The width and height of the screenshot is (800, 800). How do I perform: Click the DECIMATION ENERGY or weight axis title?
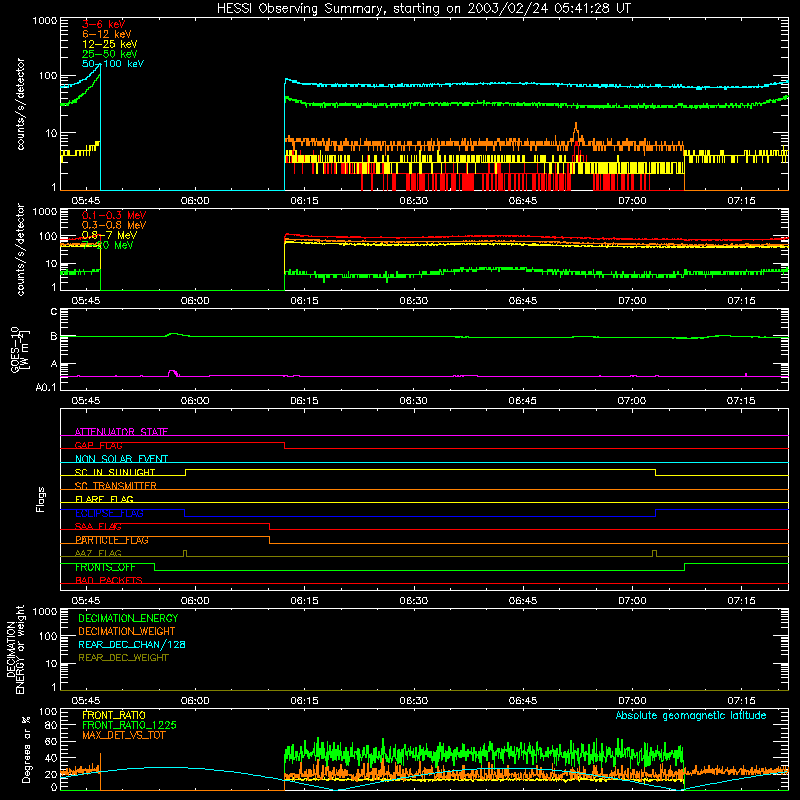click(15, 649)
